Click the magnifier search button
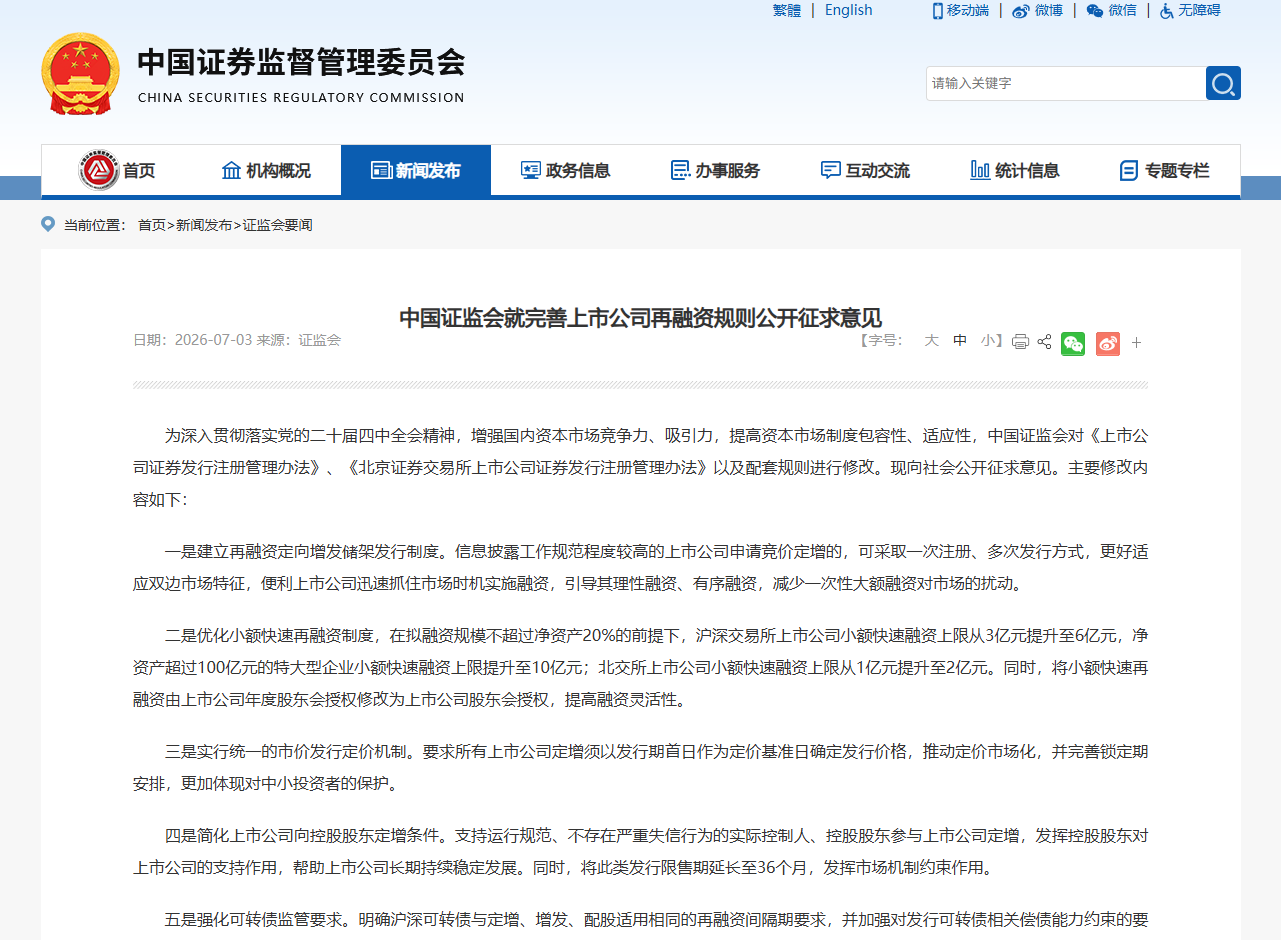1281x940 pixels. pos(1223,83)
